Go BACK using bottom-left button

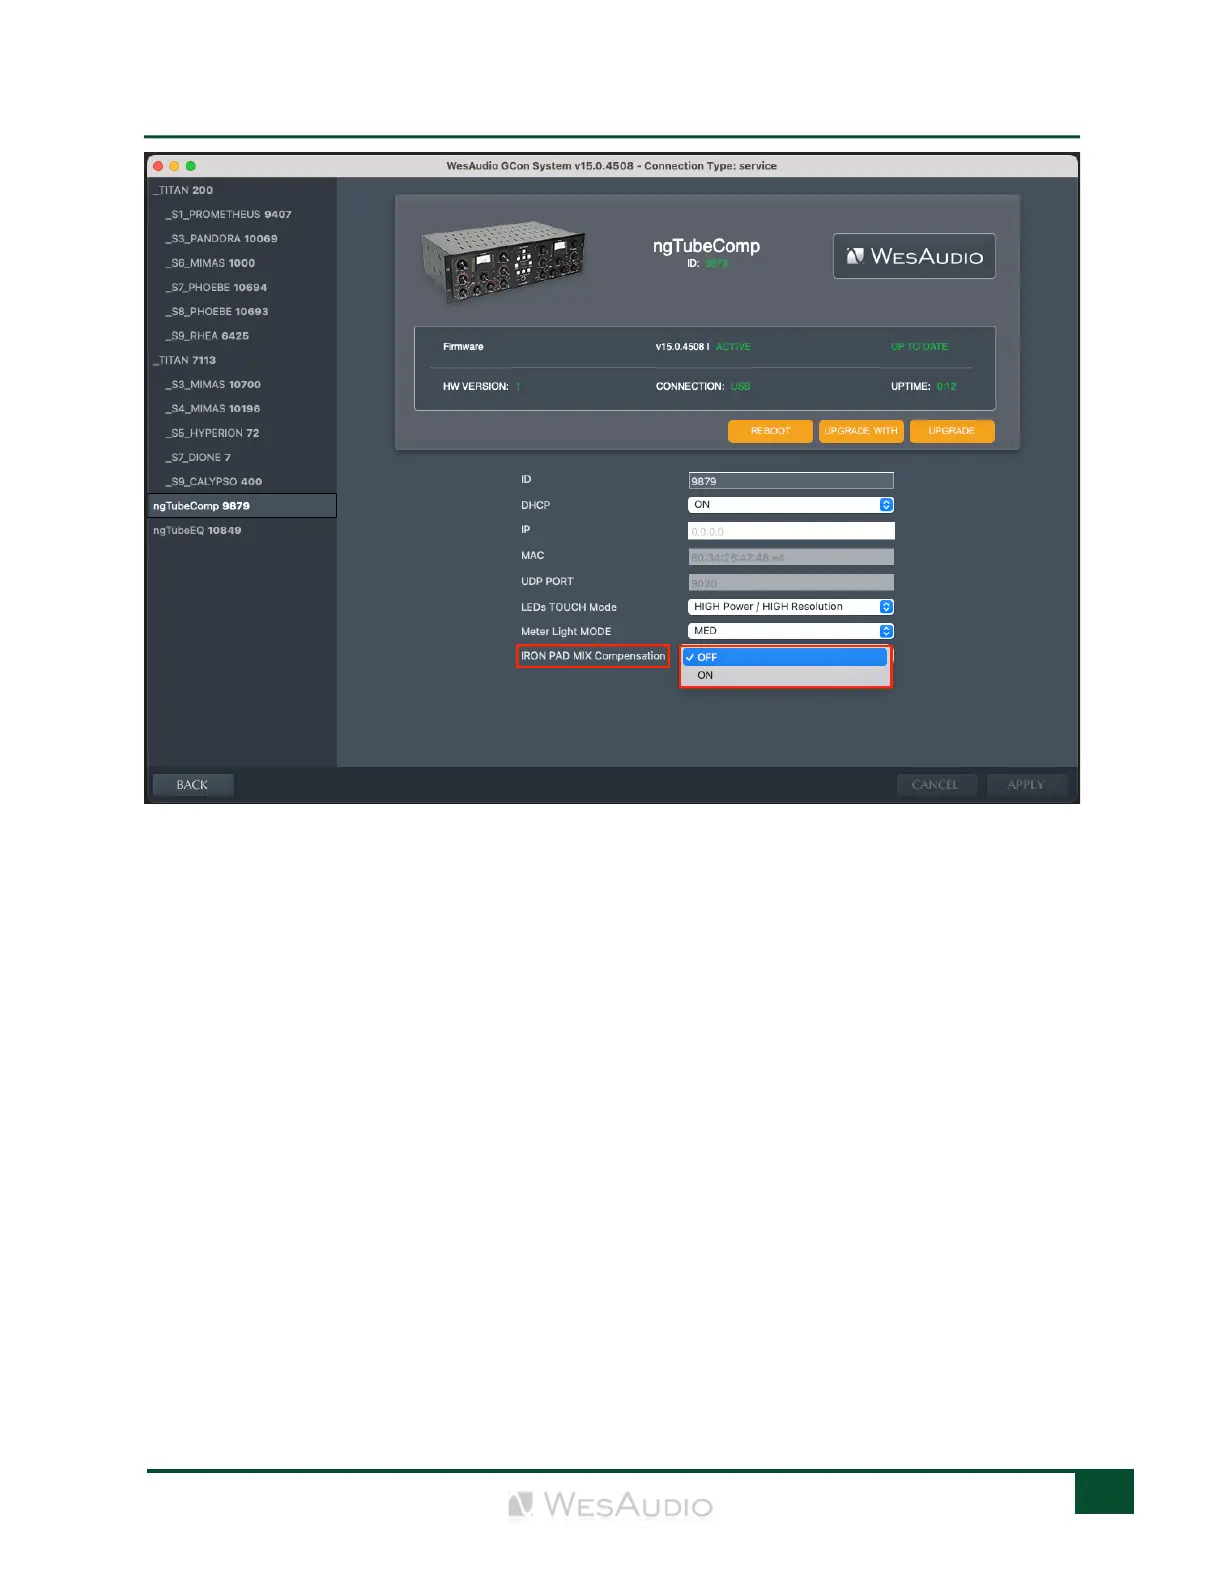192,785
